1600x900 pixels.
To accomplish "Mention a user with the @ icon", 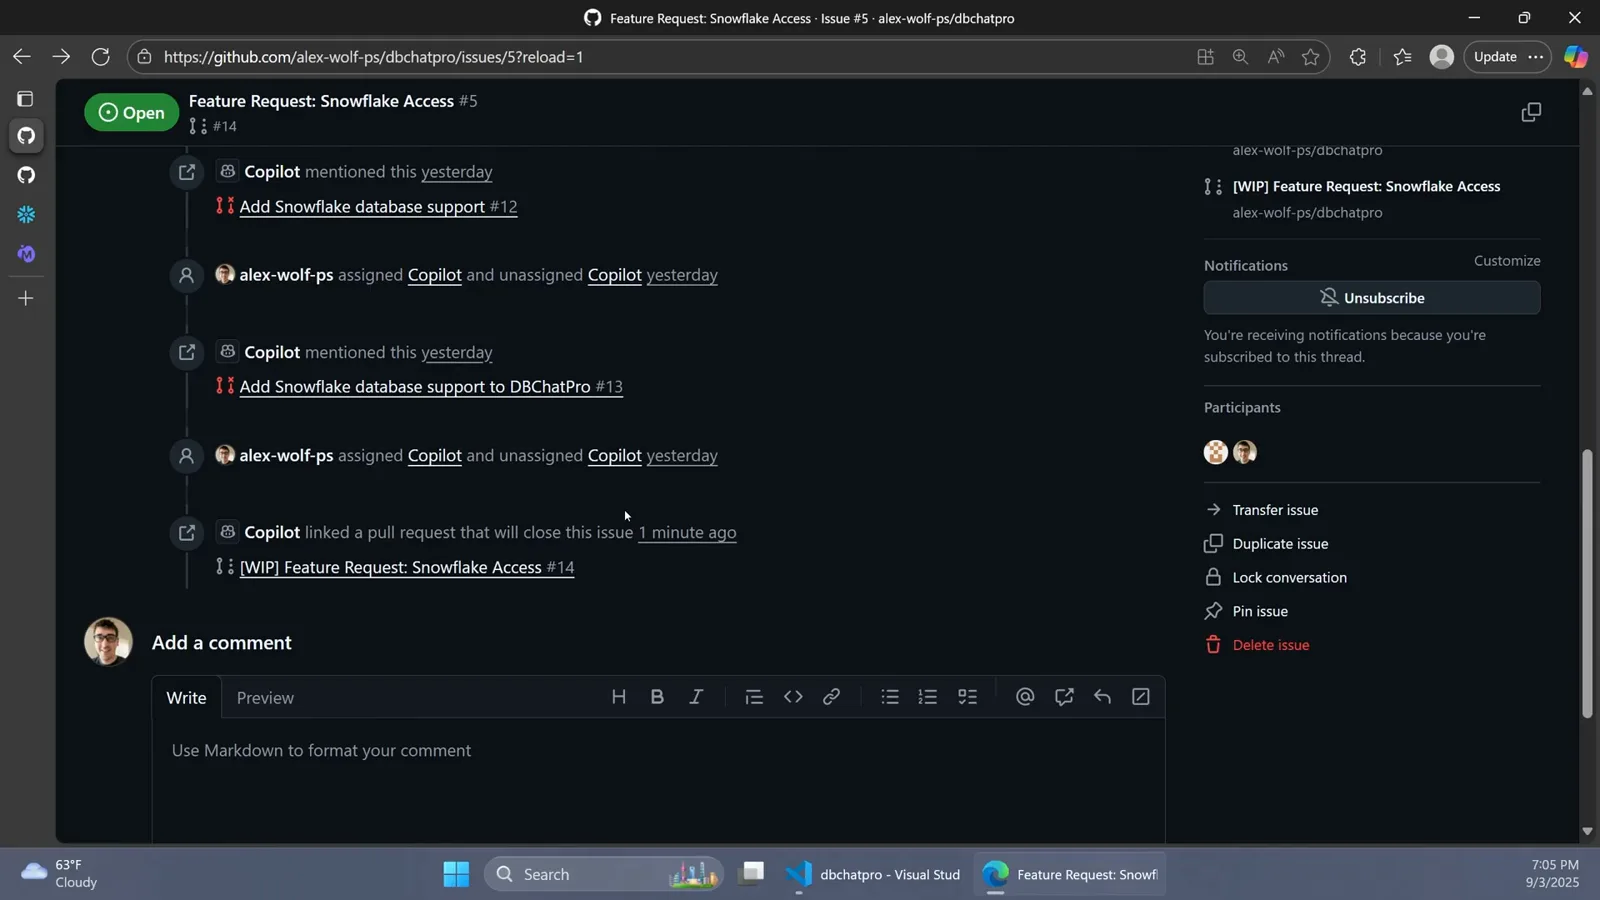I will (x=1025, y=697).
